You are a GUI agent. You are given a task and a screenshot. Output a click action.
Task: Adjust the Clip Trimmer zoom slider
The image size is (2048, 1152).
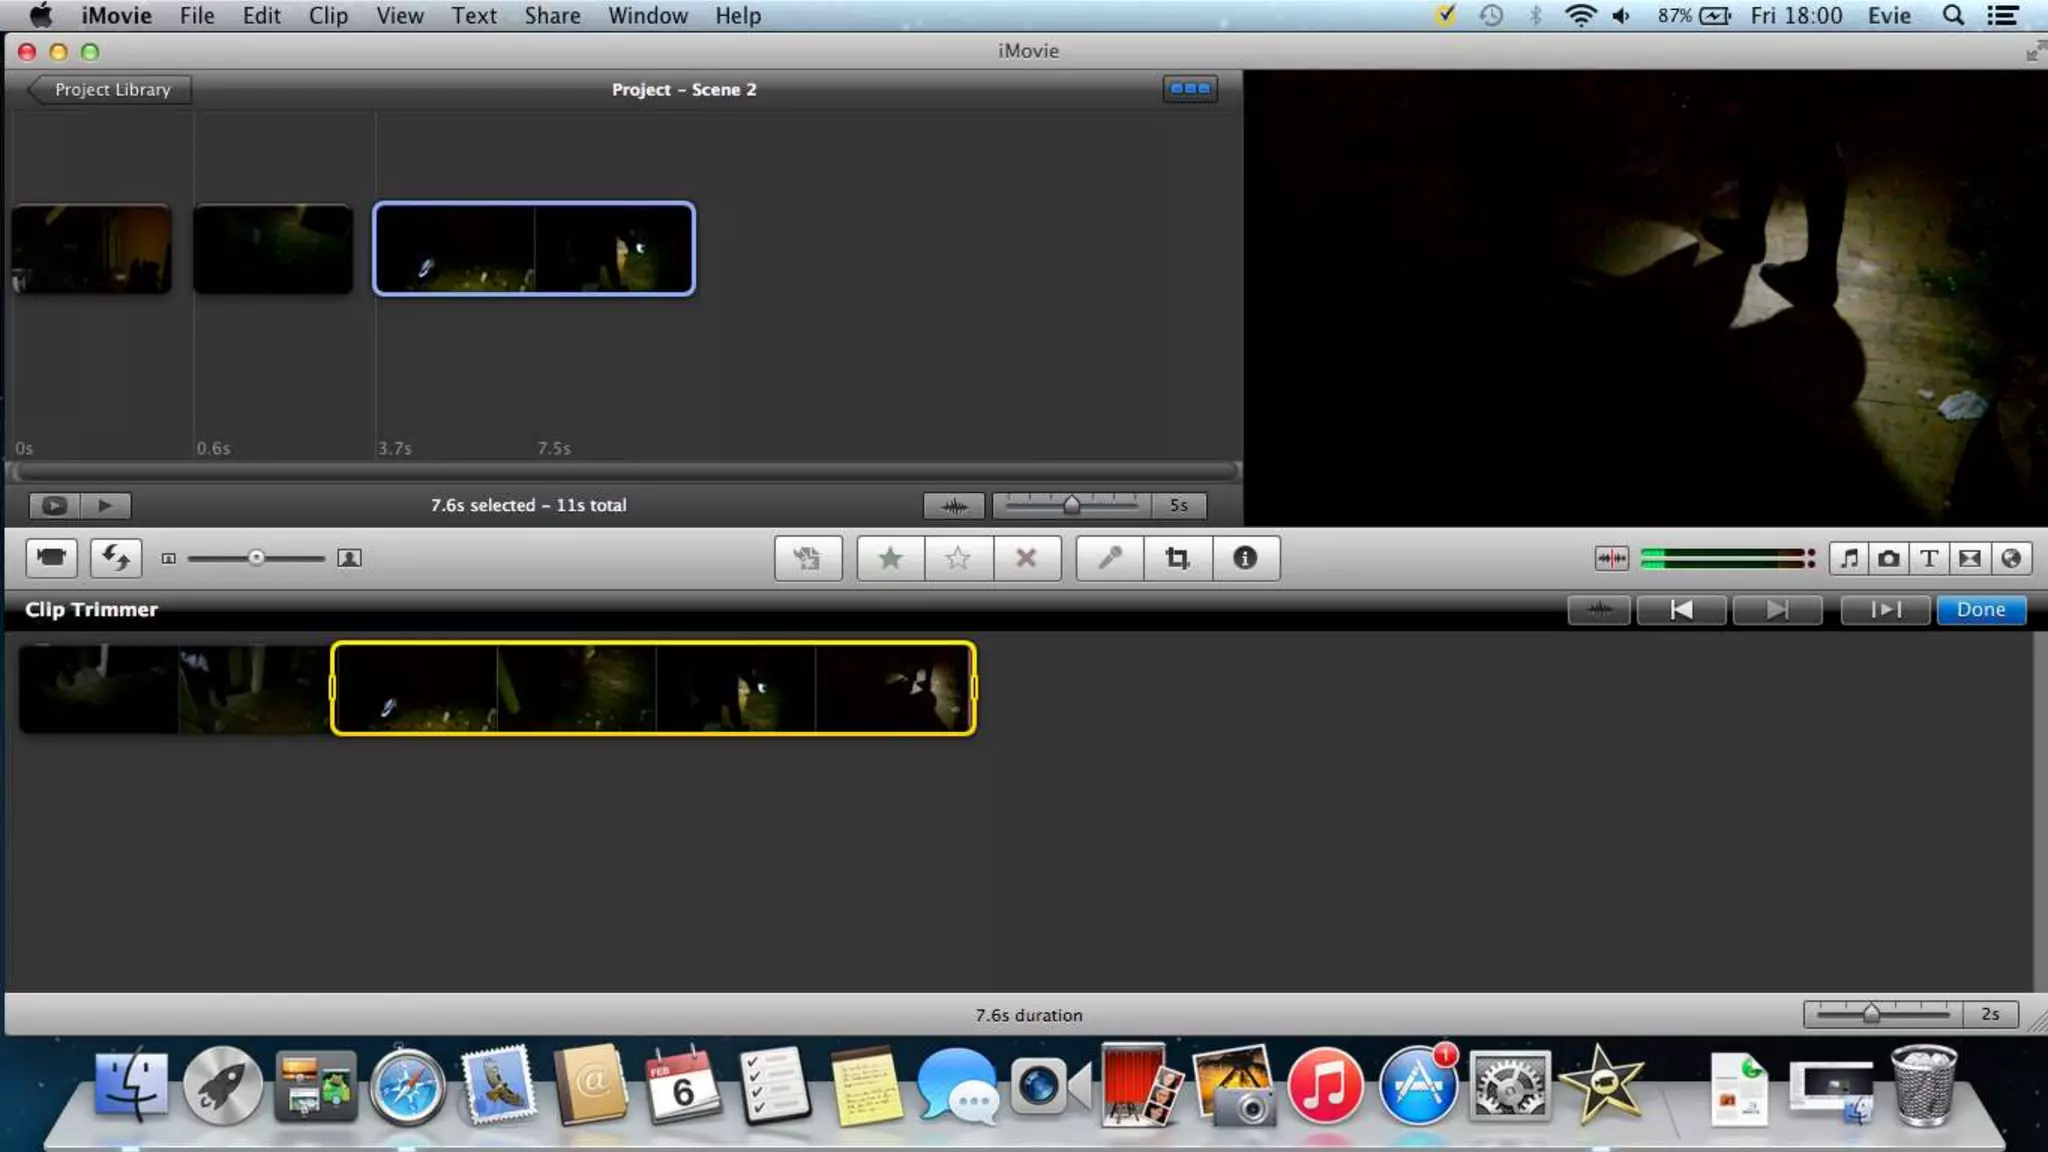pos(1871,1014)
